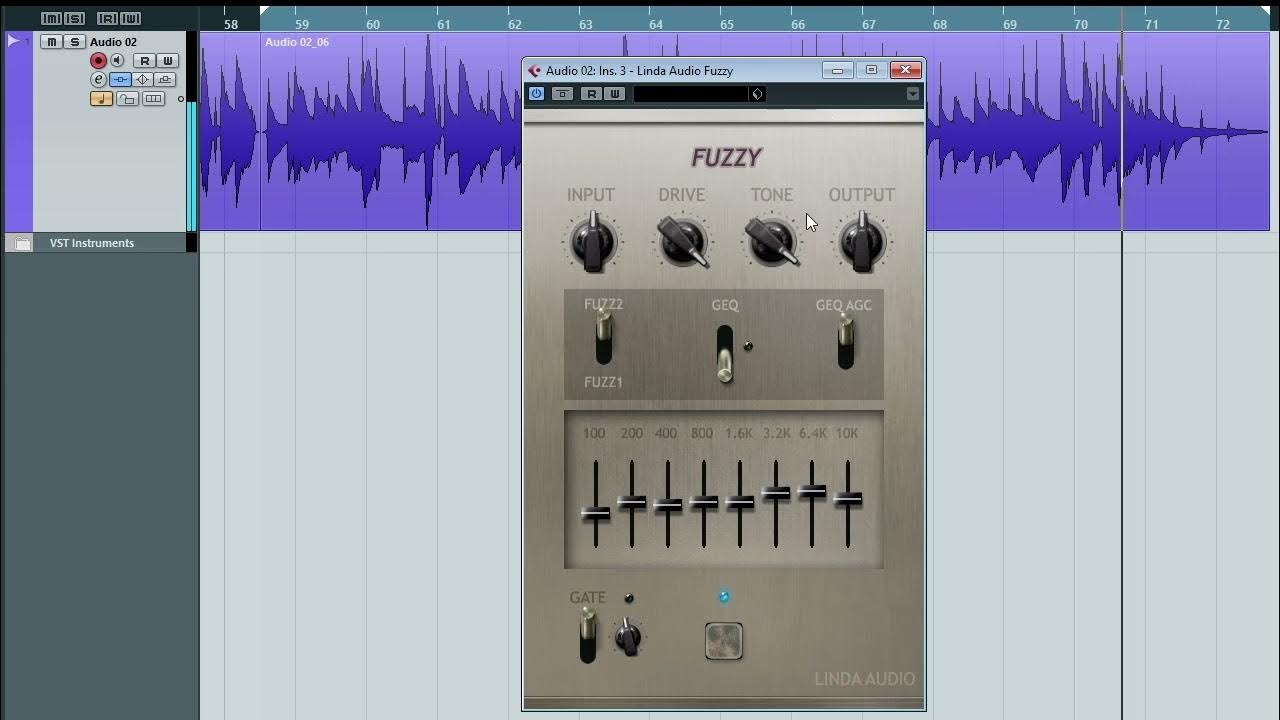The image size is (1280, 720).
Task: Click the 3.2K EQ fader
Action: point(776,493)
